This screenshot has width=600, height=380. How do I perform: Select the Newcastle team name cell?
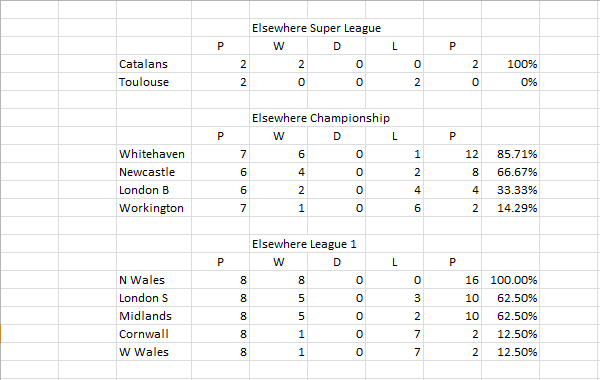point(154,172)
